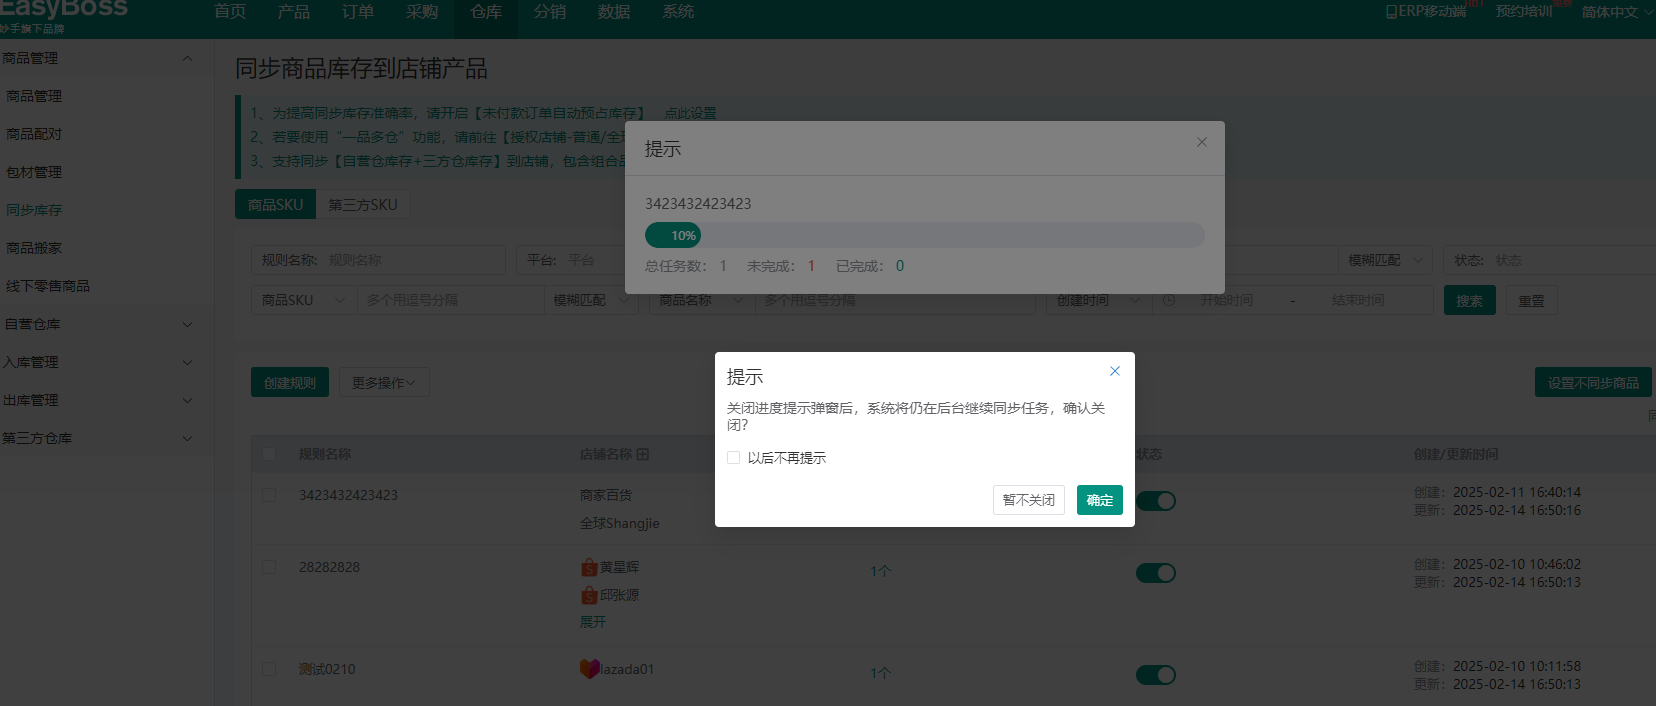This screenshot has width=1656, height=706.
Task: Open the 首页 top menu
Action: tap(230, 12)
